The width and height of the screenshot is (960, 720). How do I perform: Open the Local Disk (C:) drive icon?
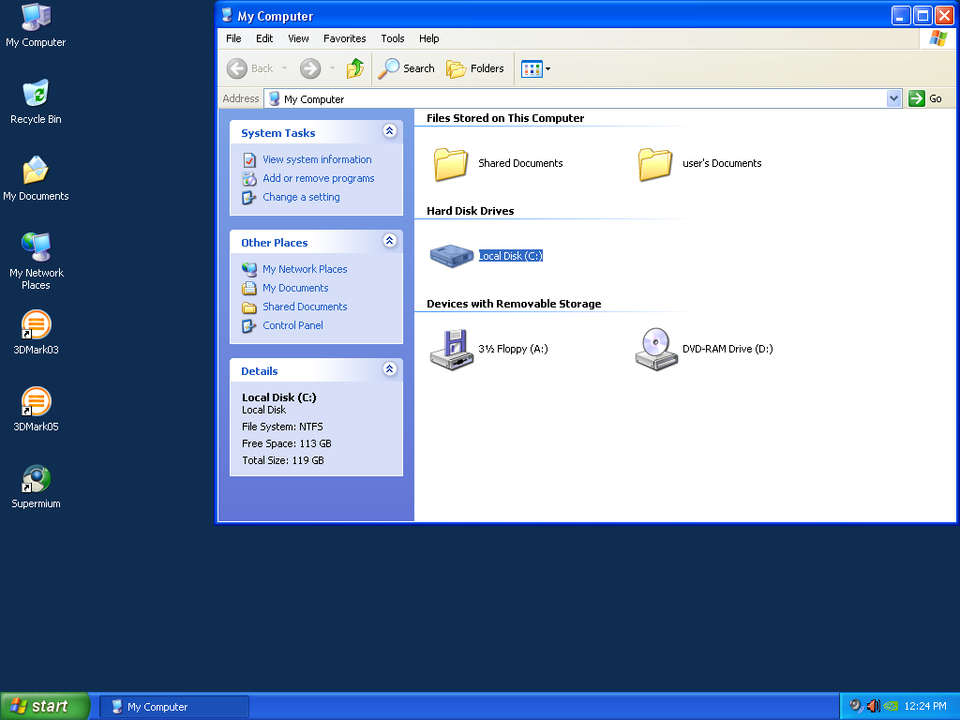pyautogui.click(x=452, y=256)
